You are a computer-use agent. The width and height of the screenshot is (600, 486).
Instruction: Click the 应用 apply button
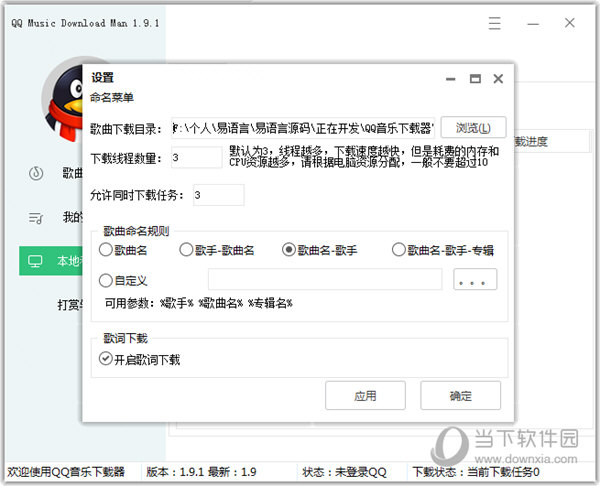[365, 395]
